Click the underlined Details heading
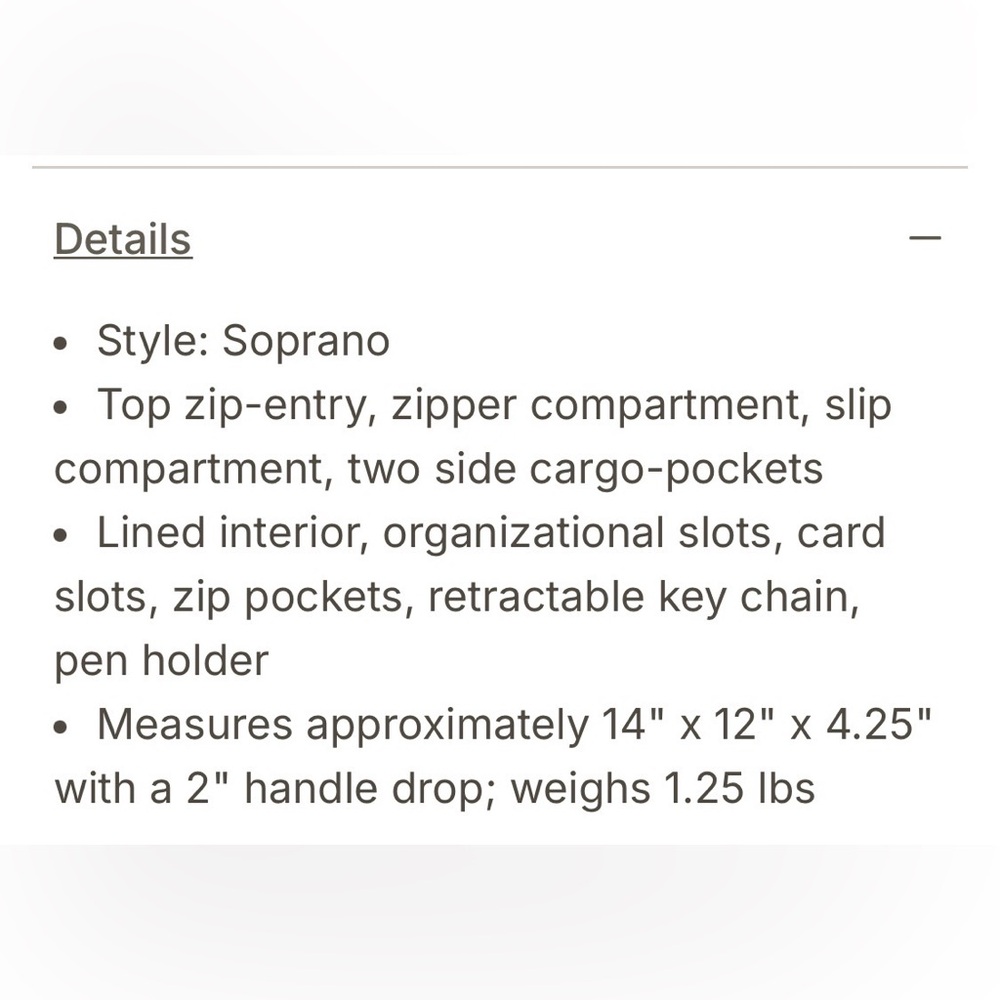The width and height of the screenshot is (1000, 1000). [122, 240]
